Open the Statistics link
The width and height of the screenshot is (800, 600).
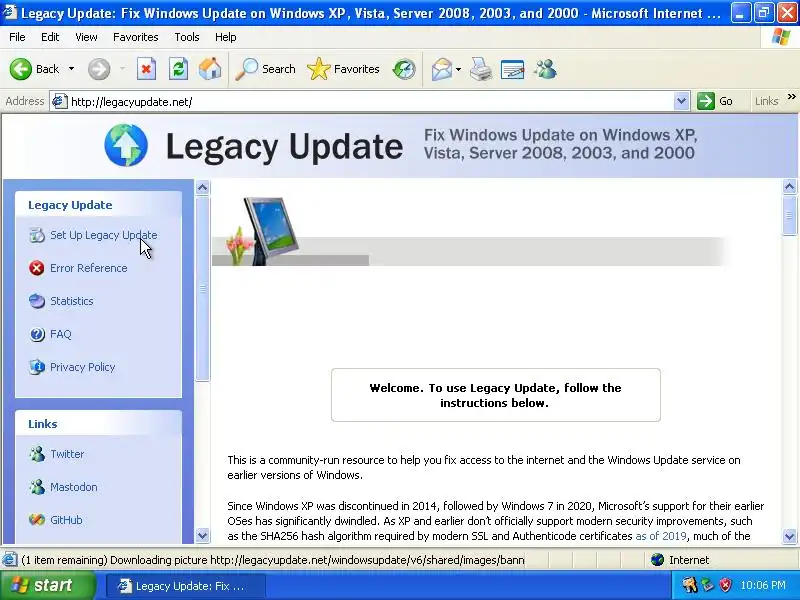coord(71,301)
